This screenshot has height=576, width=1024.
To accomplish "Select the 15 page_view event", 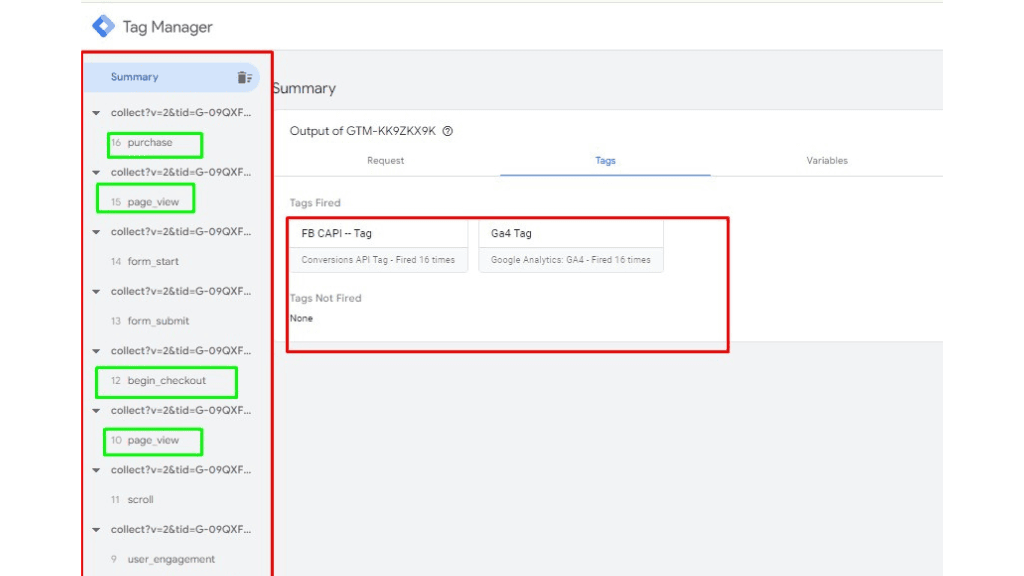I will 145,202.
